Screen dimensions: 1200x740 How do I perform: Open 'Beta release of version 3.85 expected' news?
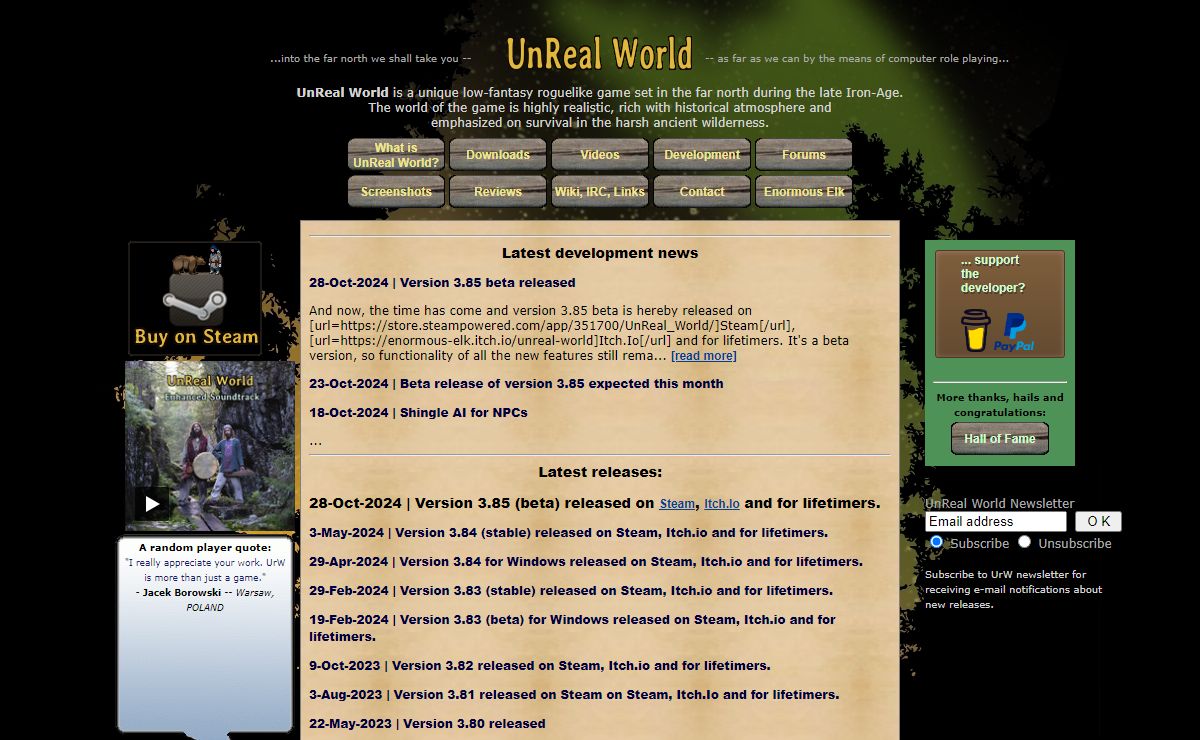pyautogui.click(x=516, y=384)
